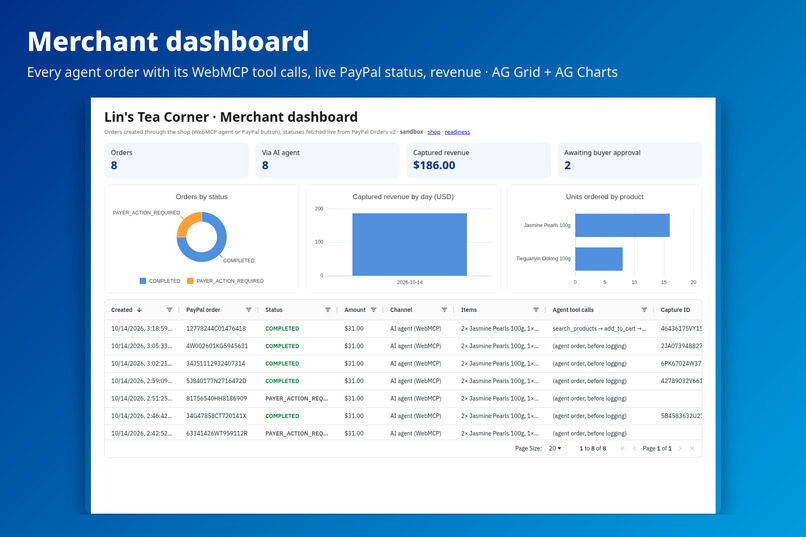Sort by the Status column header

tap(274, 310)
